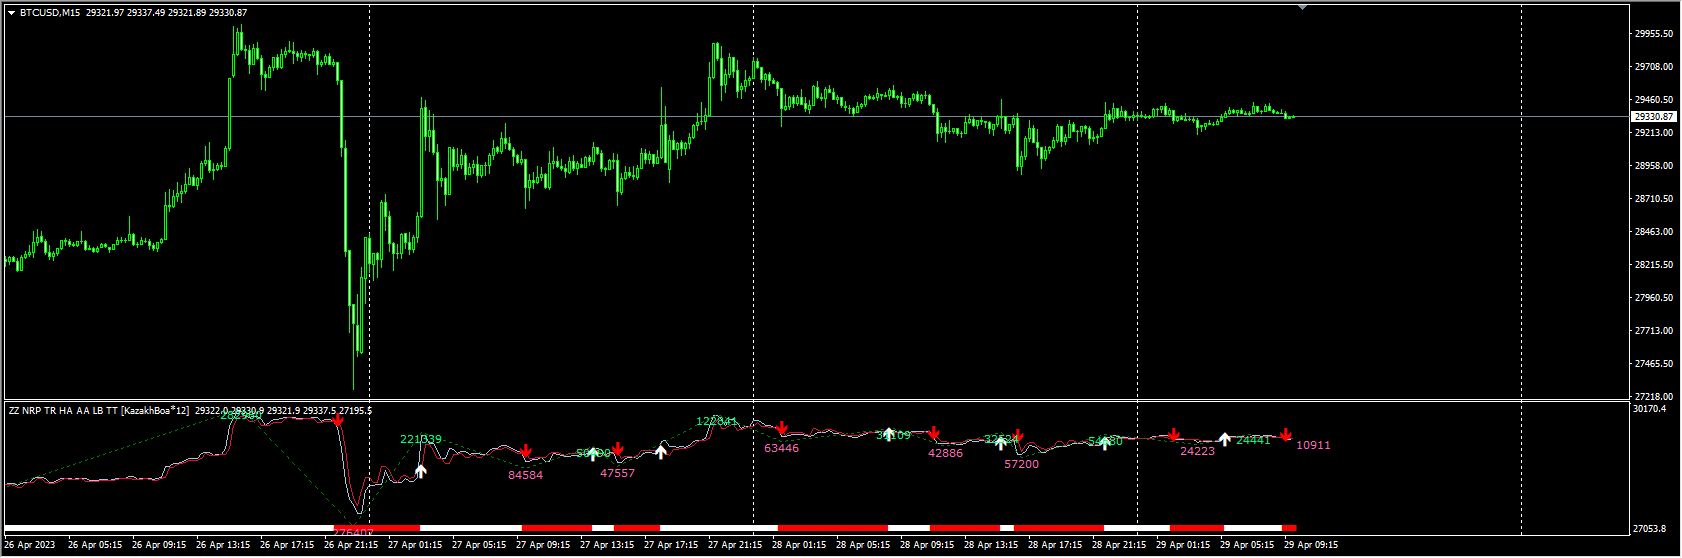Click the white buy arrow on 54480

[x=1105, y=443]
